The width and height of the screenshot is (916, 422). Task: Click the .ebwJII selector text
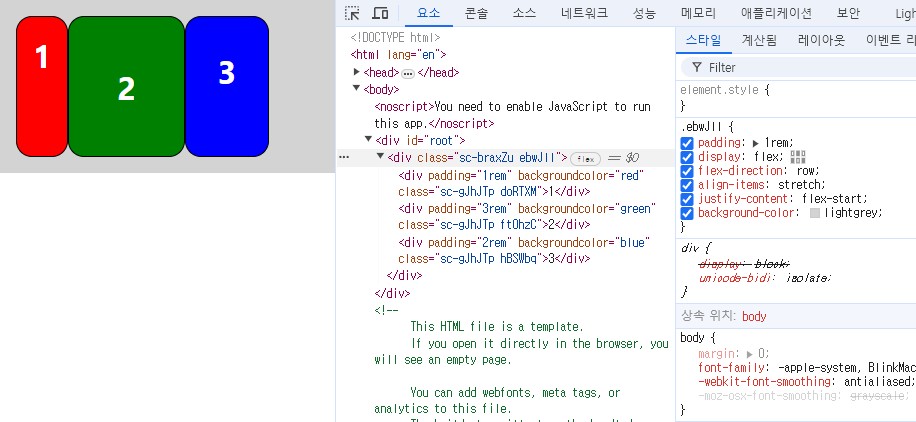[x=703, y=126]
